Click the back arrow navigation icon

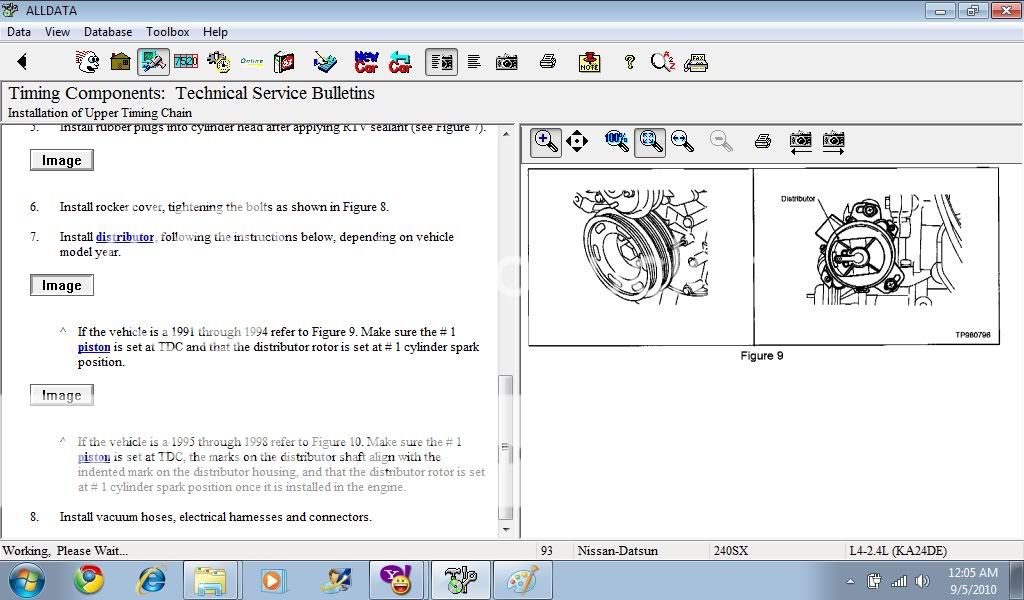[22, 62]
